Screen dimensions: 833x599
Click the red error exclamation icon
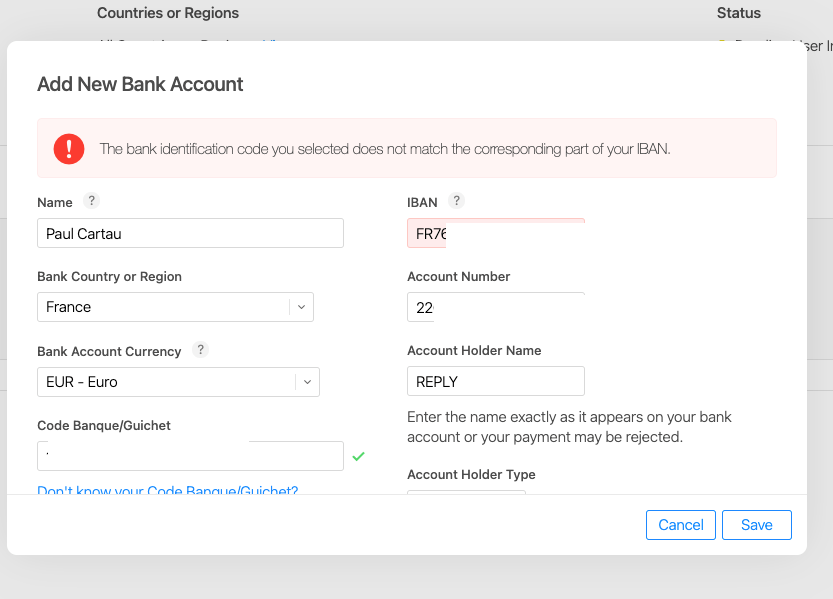(68, 148)
